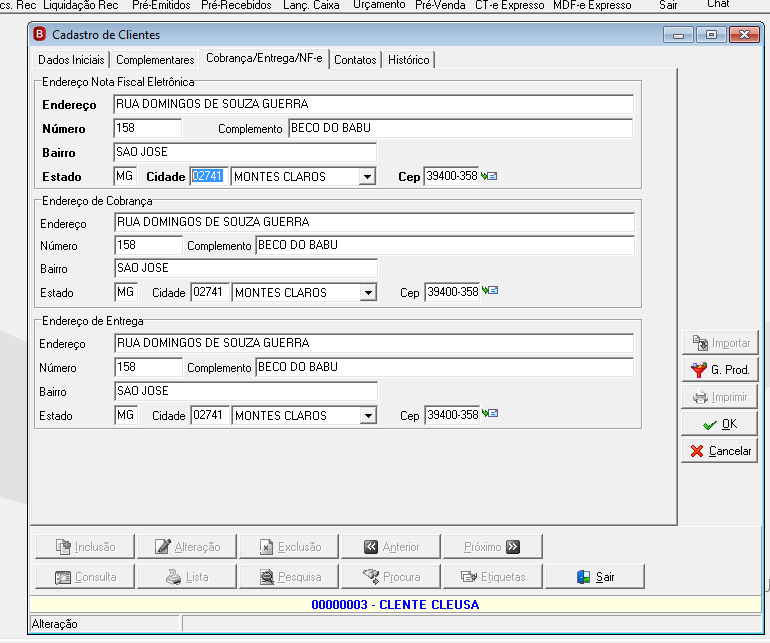This screenshot has height=643, width=770.
Task: Click CEP lookup icon in Nota Fiscal address
Action: (489, 176)
